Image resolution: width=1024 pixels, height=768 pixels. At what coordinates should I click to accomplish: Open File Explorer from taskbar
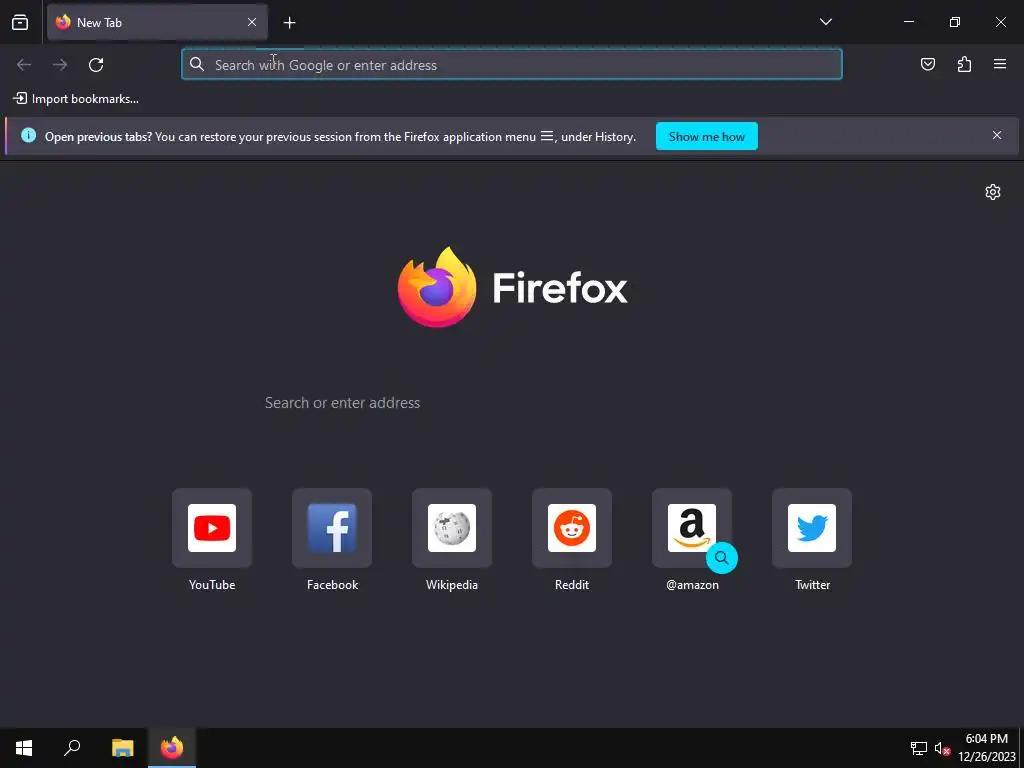tap(122, 748)
